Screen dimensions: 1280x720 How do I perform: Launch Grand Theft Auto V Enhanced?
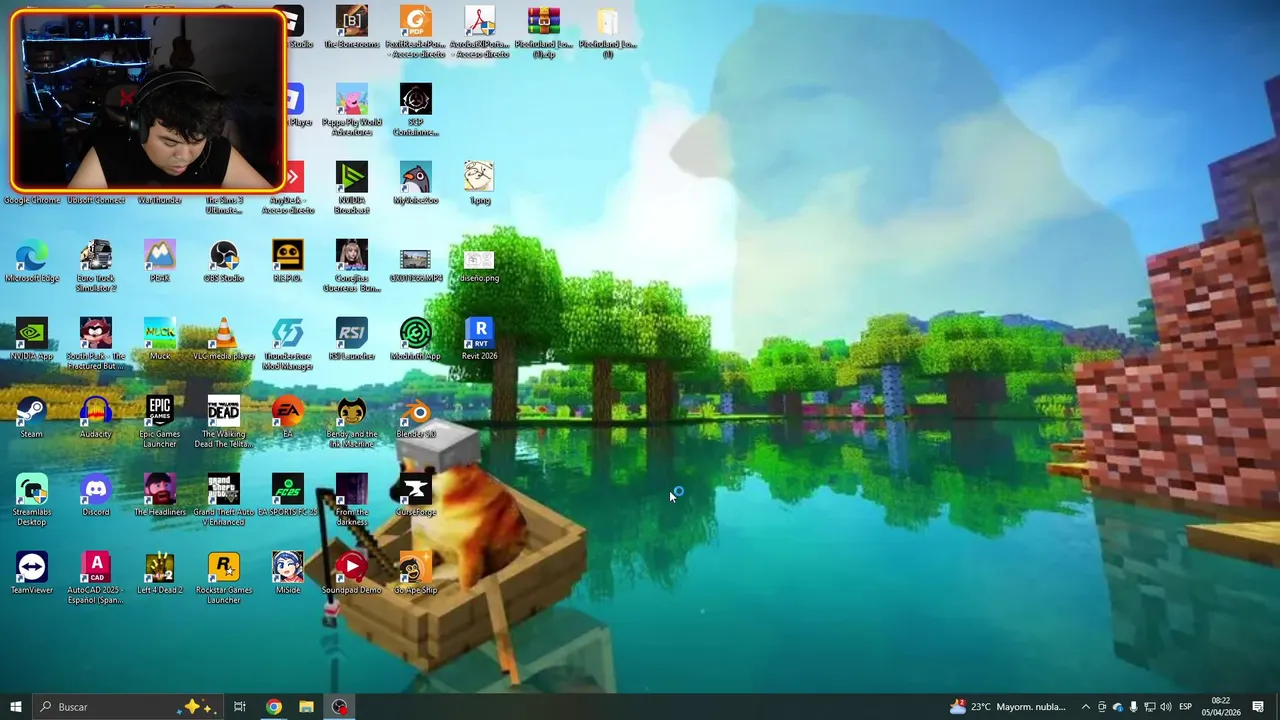coord(224,499)
